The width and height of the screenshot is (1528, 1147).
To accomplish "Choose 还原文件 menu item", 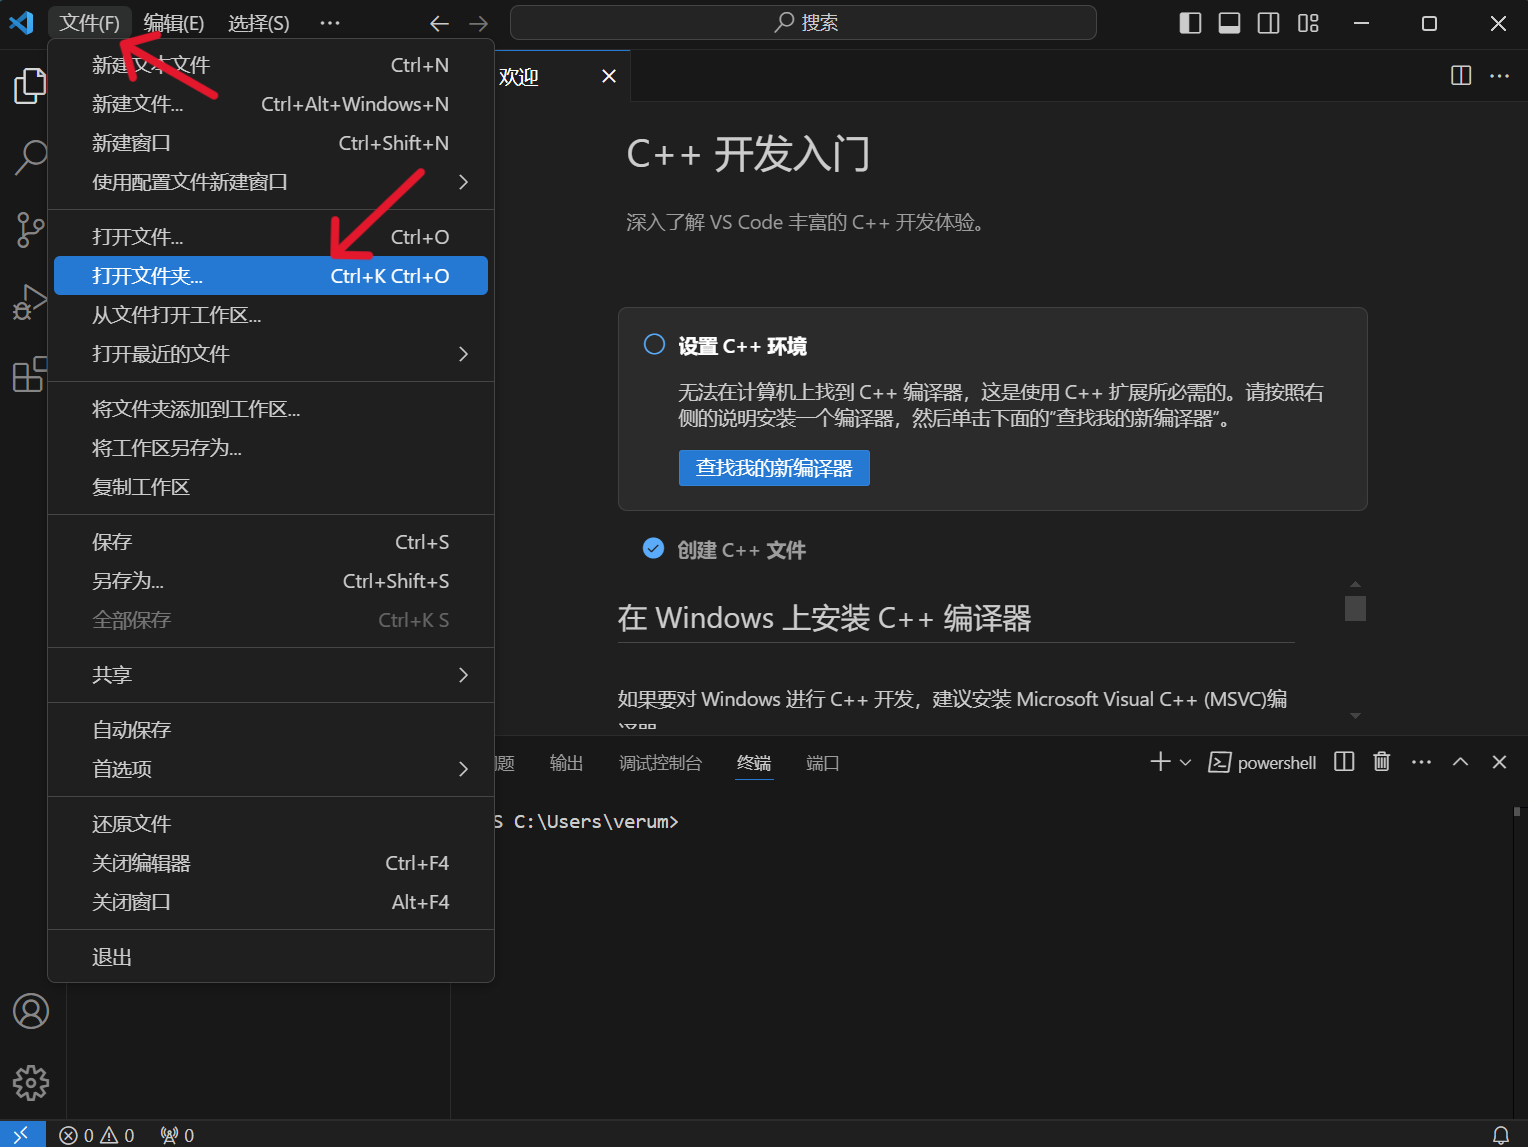I will [x=271, y=824].
